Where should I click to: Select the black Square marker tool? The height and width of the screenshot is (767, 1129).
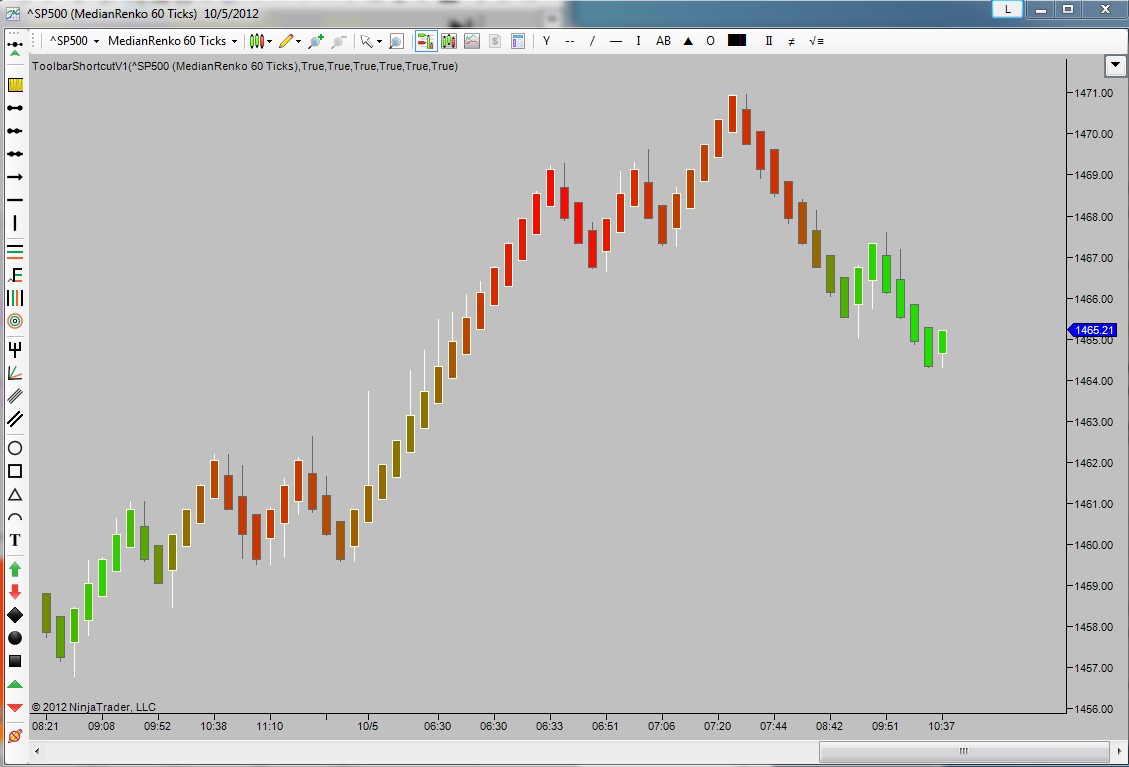coord(15,661)
